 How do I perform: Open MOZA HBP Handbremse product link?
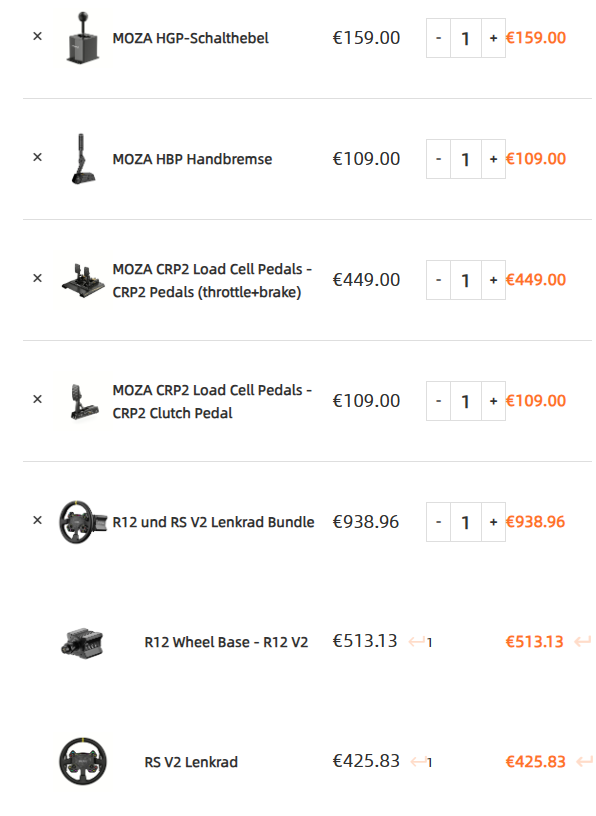coord(192,159)
